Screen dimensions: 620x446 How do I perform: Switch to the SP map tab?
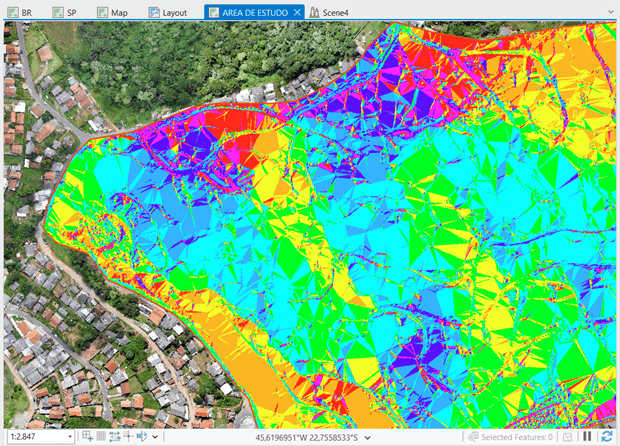[65, 13]
